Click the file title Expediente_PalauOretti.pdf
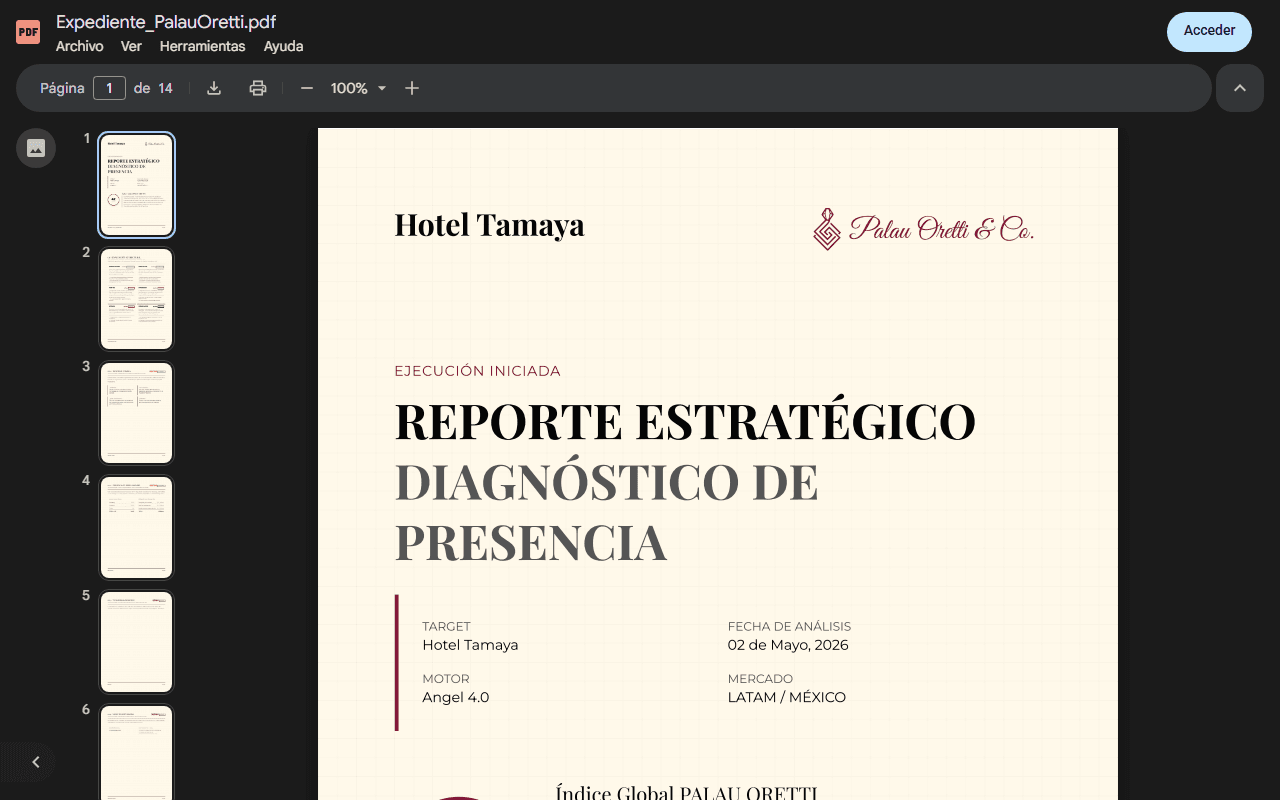This screenshot has height=800, width=1280. click(166, 22)
